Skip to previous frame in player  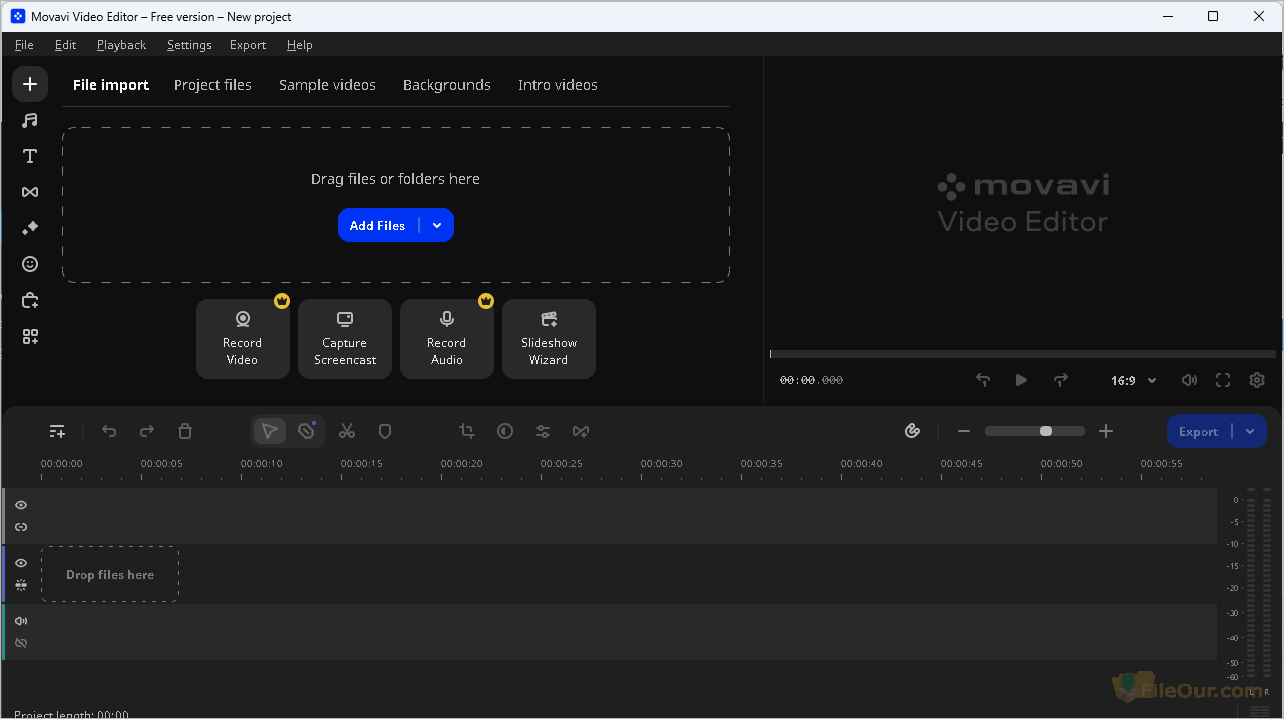[x=983, y=380]
